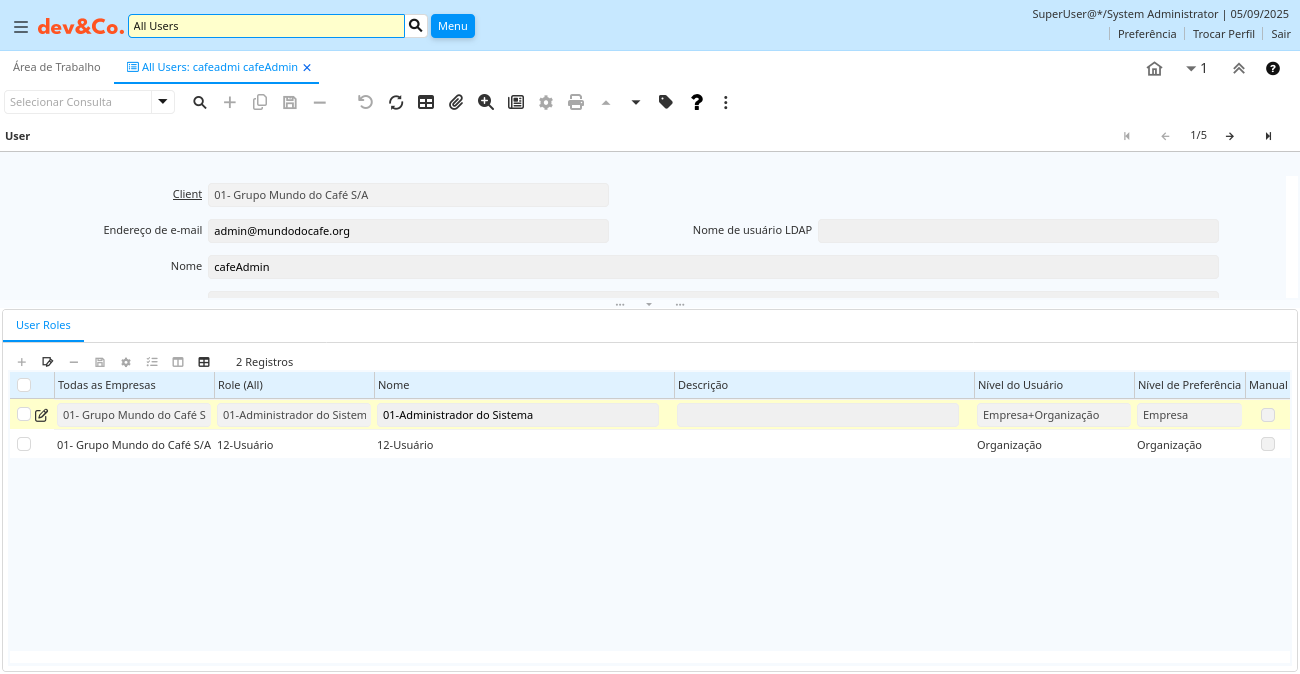This screenshot has height=674, width=1300.
Task: Expand the more options three-dot menu
Action: 726,102
